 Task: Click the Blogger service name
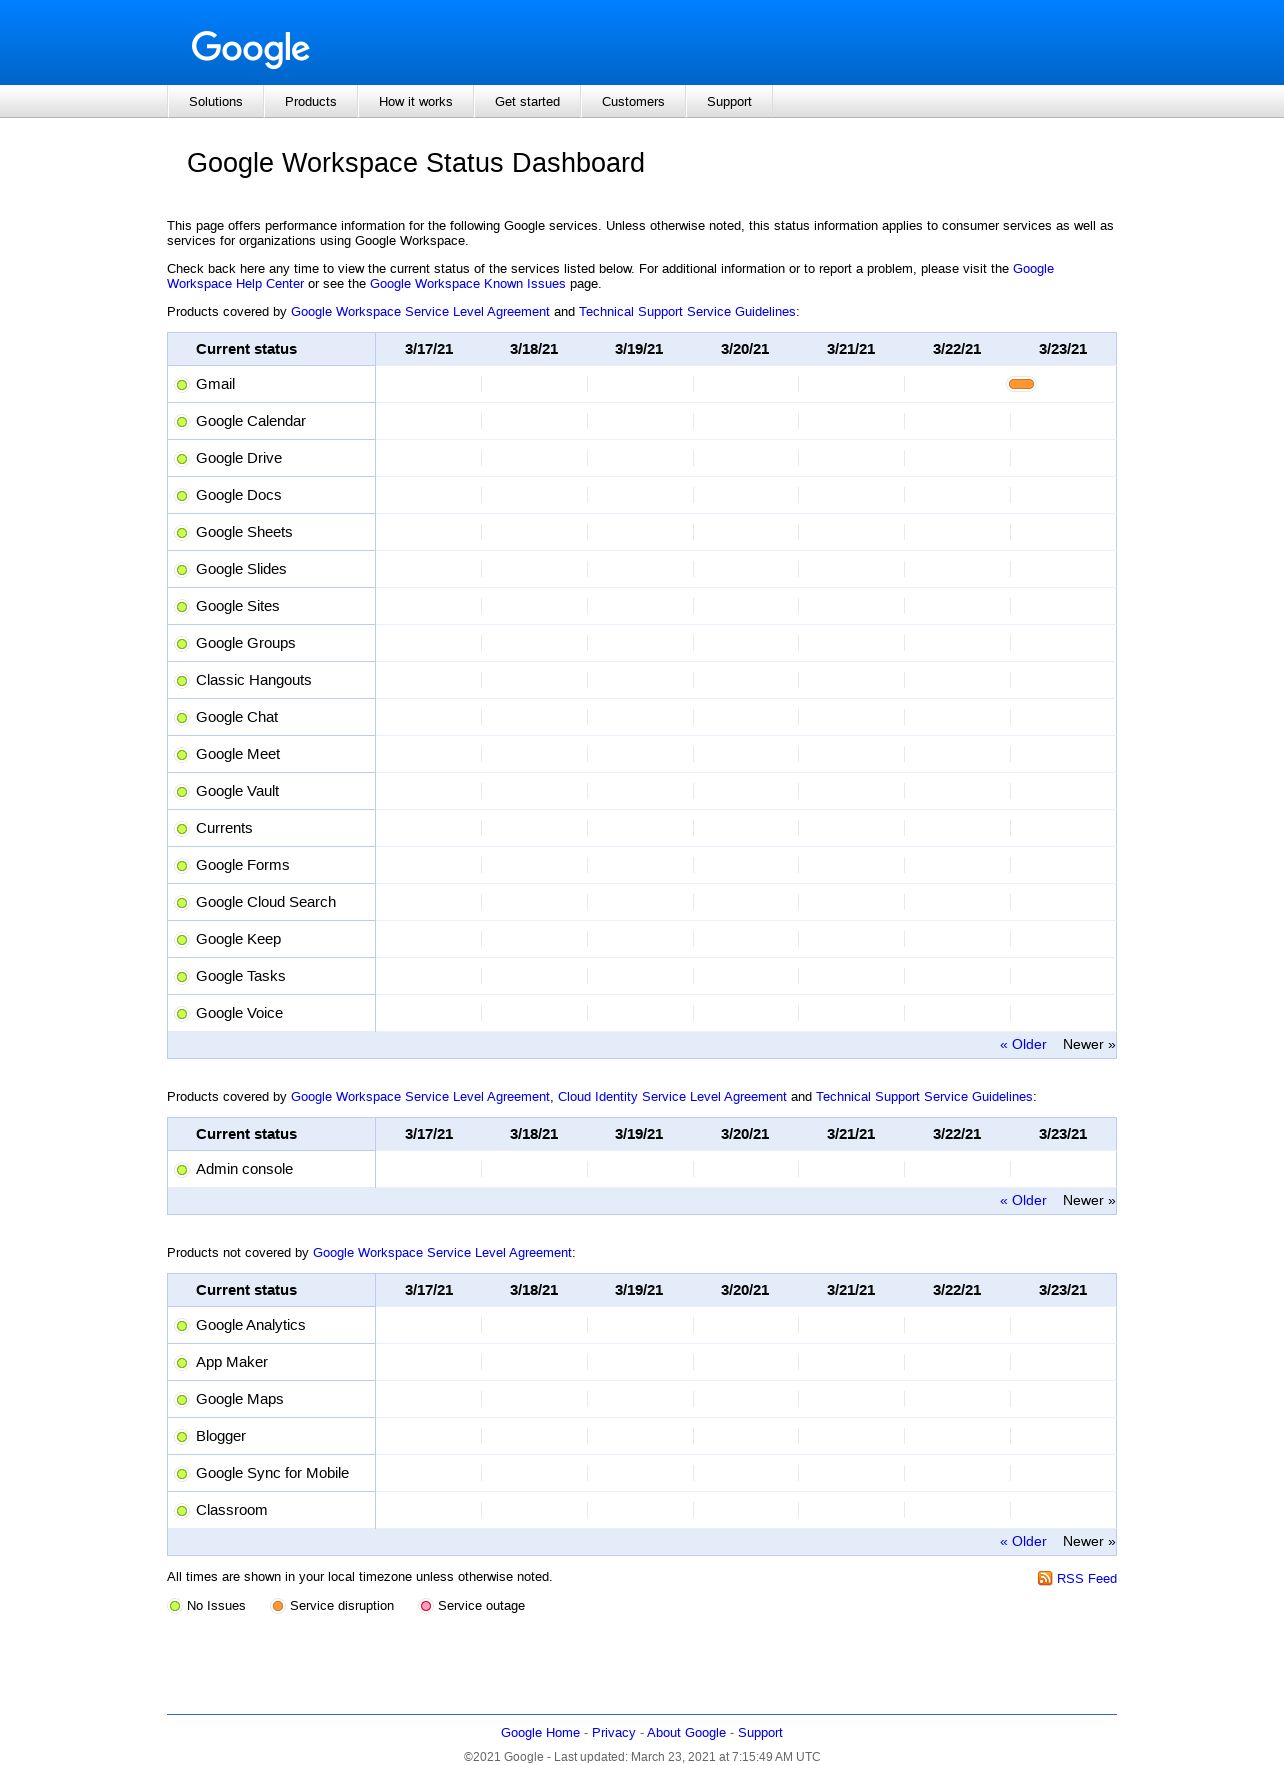[221, 1436]
